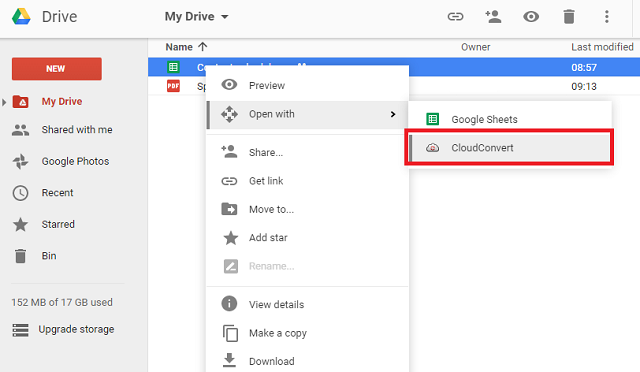Click the Move to folder icon
The height and width of the screenshot is (372, 640).
[229, 209]
